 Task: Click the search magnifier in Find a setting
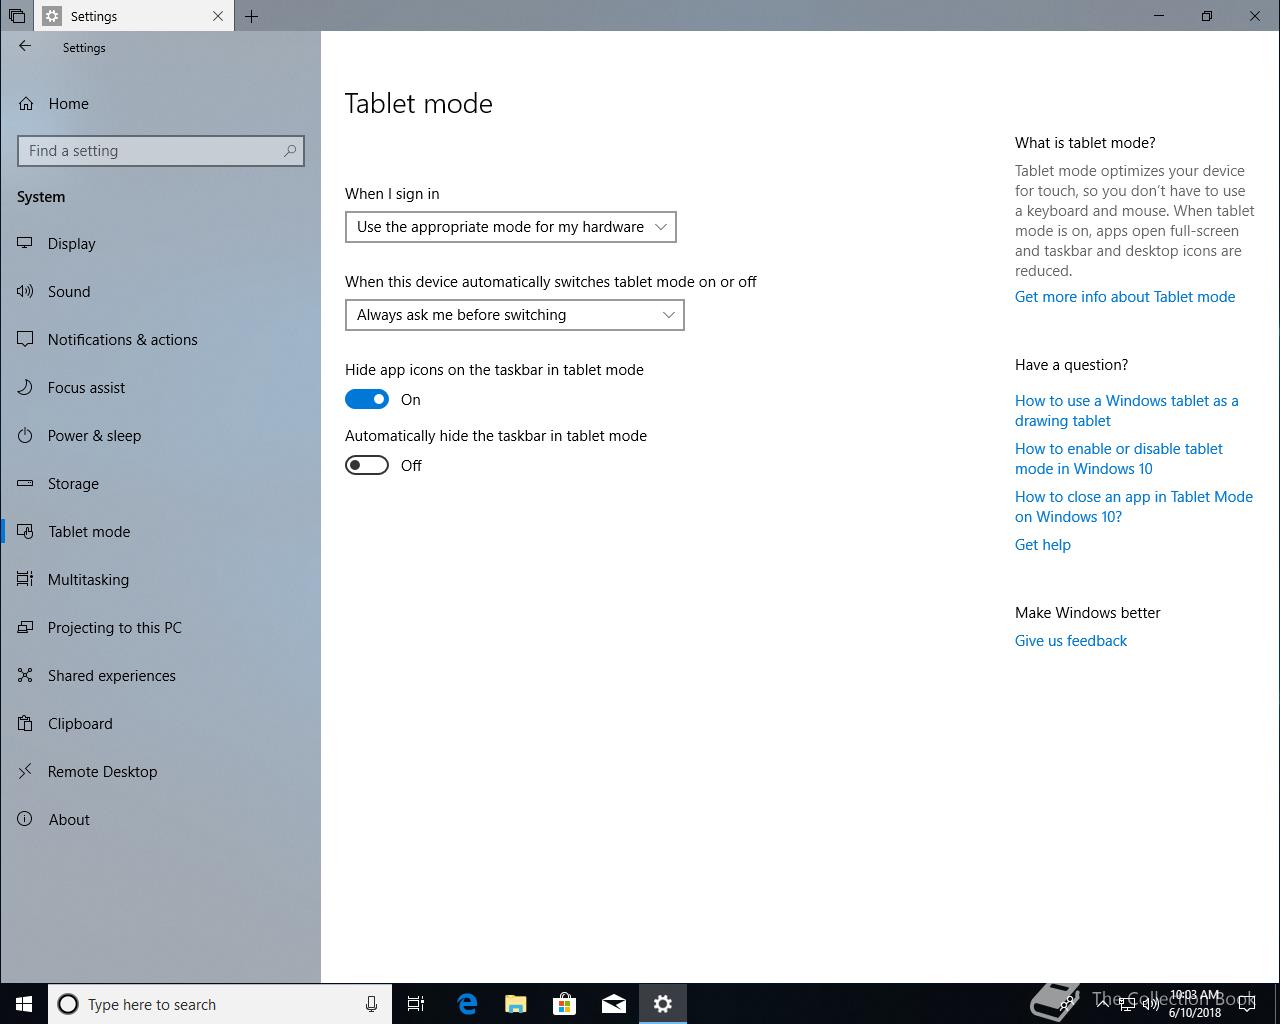click(x=290, y=151)
